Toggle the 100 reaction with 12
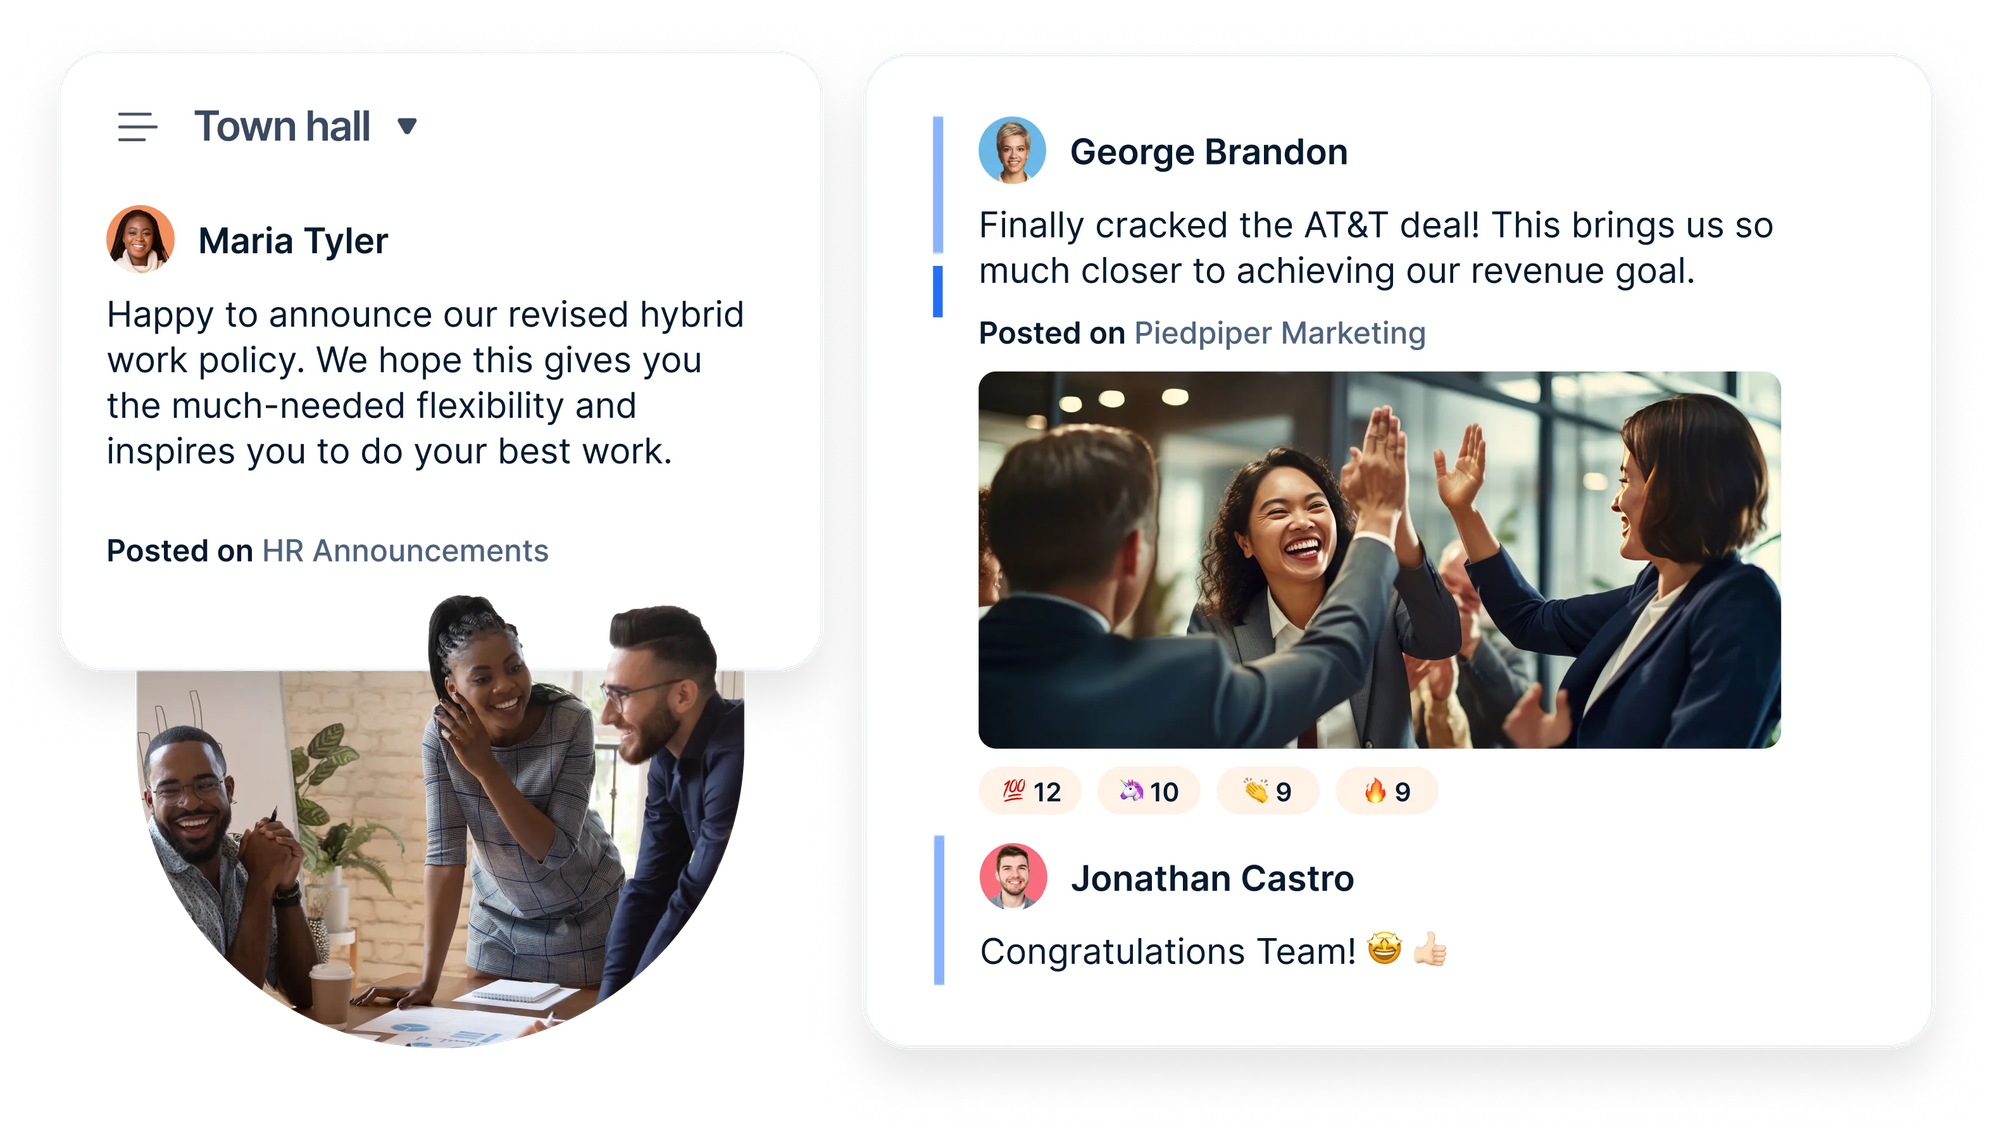Viewport: 2000px width, 1135px height. pos(1030,792)
